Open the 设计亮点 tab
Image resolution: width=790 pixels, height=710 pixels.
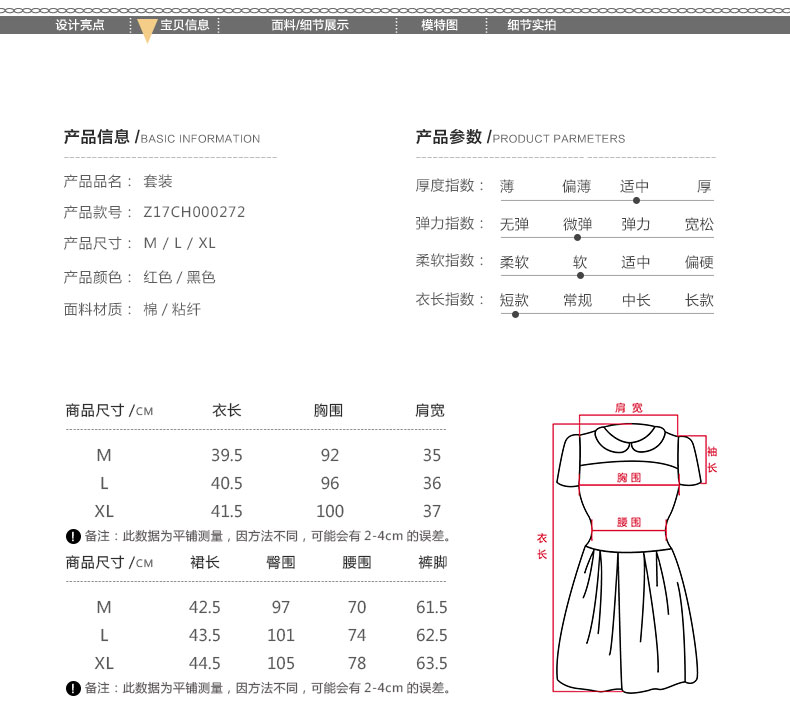pyautogui.click(x=80, y=25)
